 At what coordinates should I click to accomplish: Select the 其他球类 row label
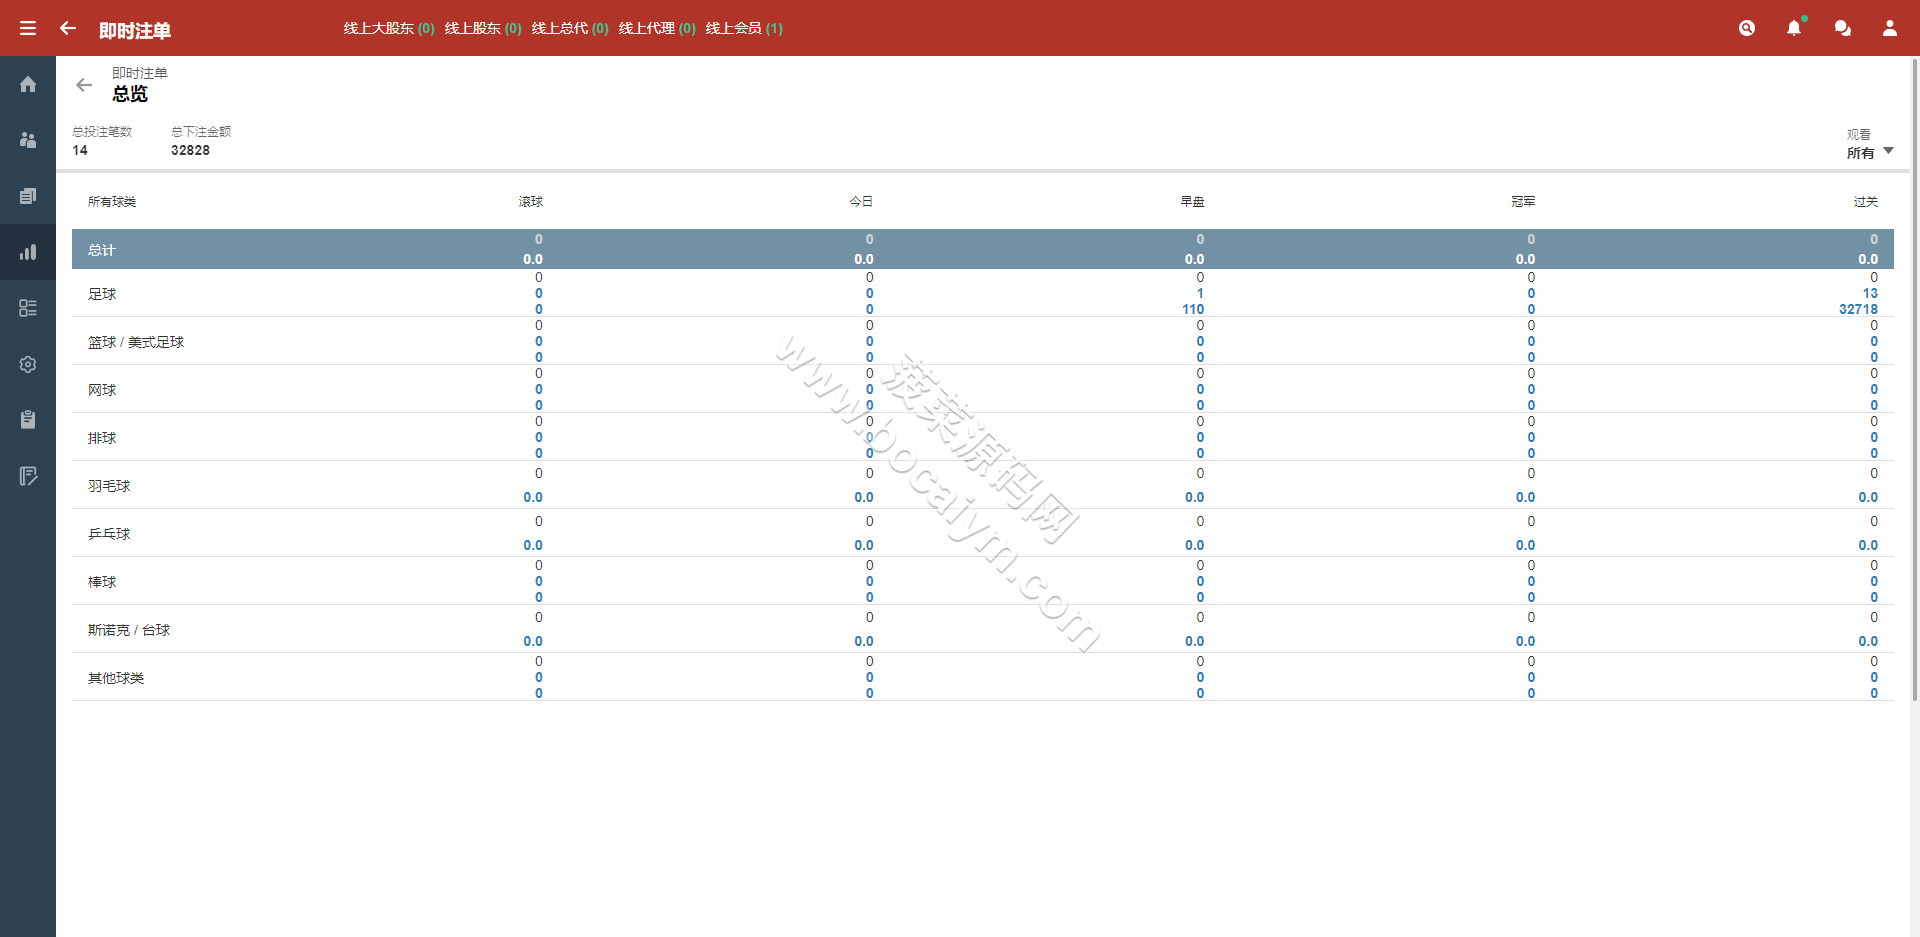(x=116, y=678)
